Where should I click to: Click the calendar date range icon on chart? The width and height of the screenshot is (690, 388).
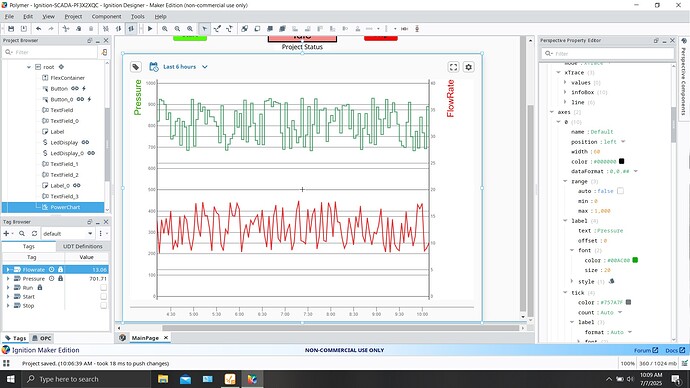tap(154, 67)
